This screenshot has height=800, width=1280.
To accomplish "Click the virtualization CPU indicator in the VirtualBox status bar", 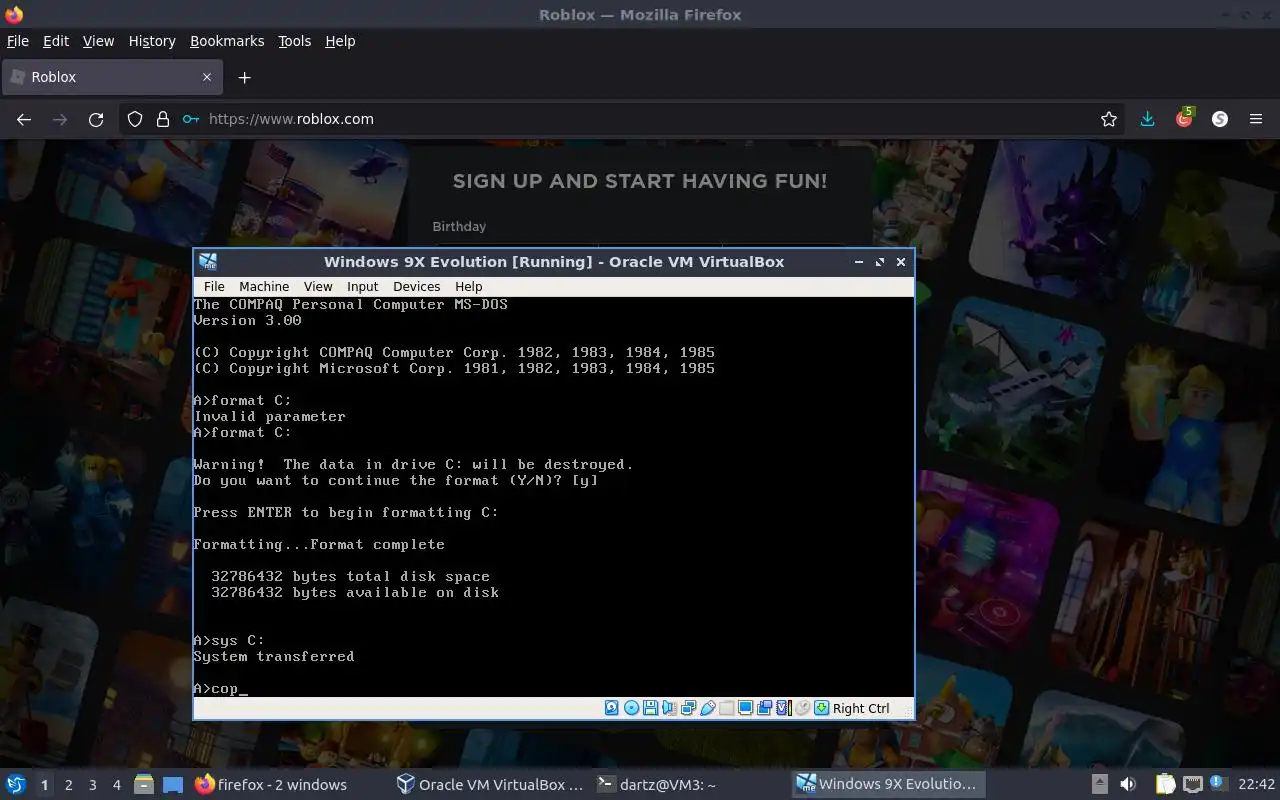I will coord(784,708).
